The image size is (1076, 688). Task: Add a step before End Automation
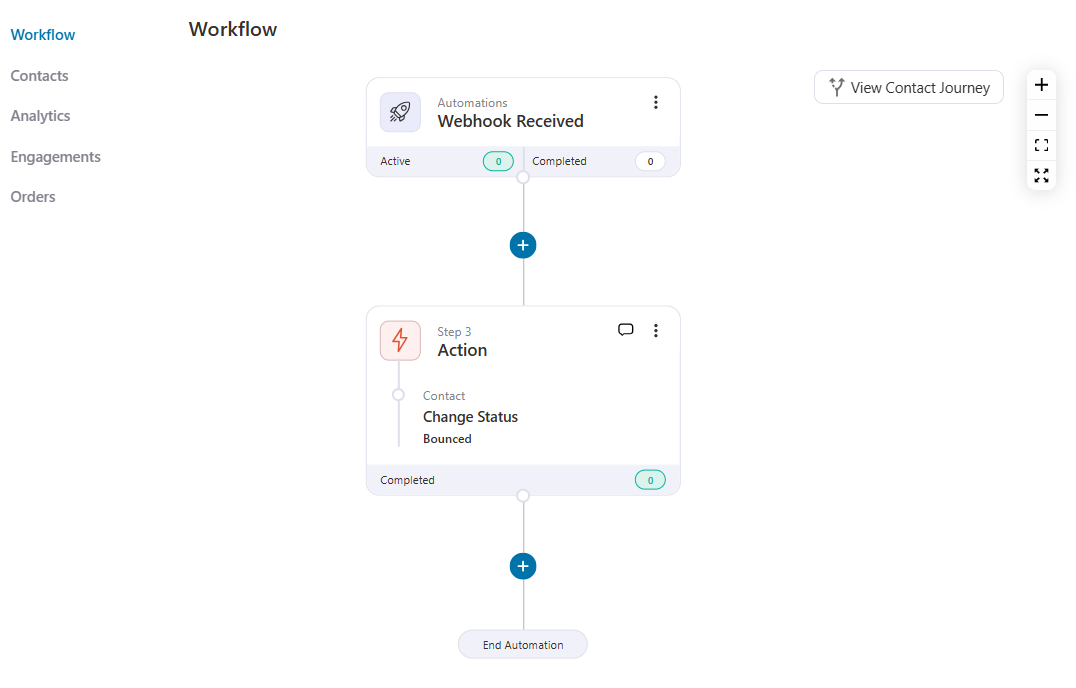(523, 567)
